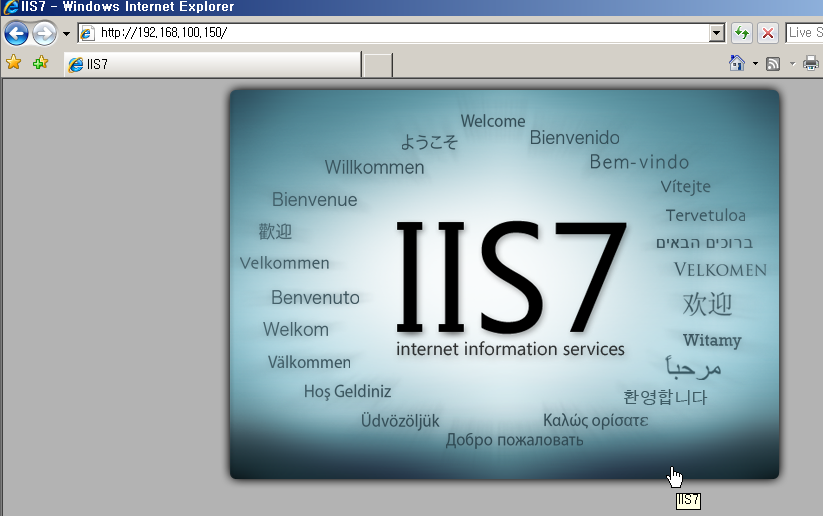Click the Back navigation button
The image size is (823, 516).
click(x=16, y=34)
